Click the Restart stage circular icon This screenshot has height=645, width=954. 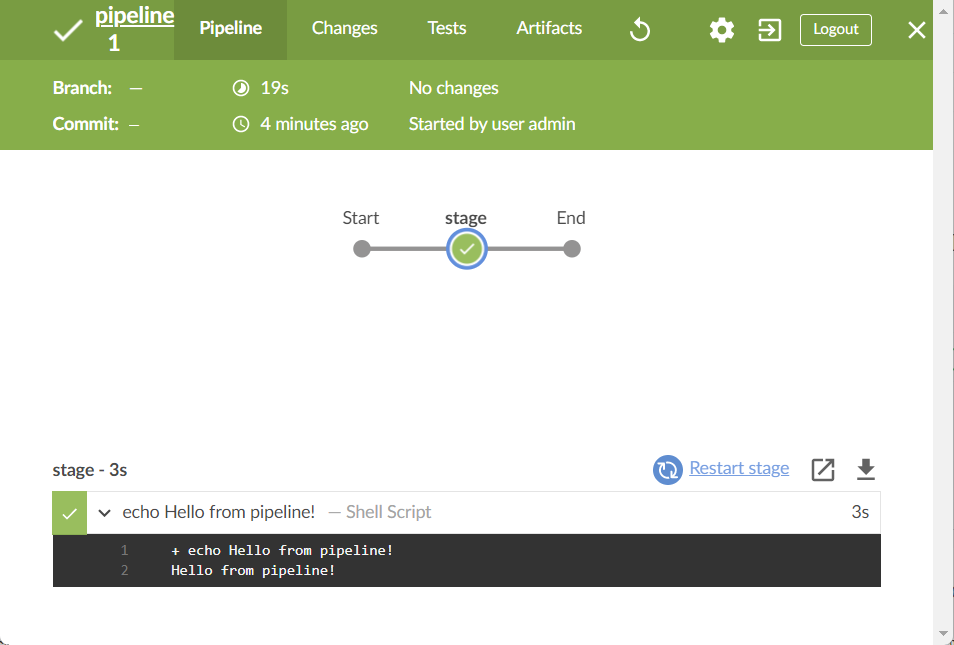[x=667, y=470]
